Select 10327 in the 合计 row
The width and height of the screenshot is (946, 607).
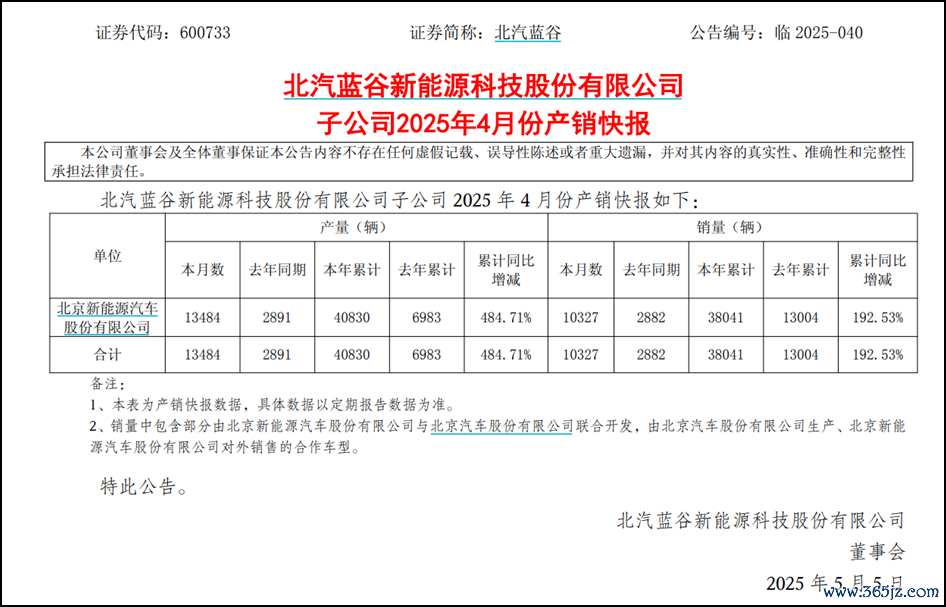pos(581,355)
